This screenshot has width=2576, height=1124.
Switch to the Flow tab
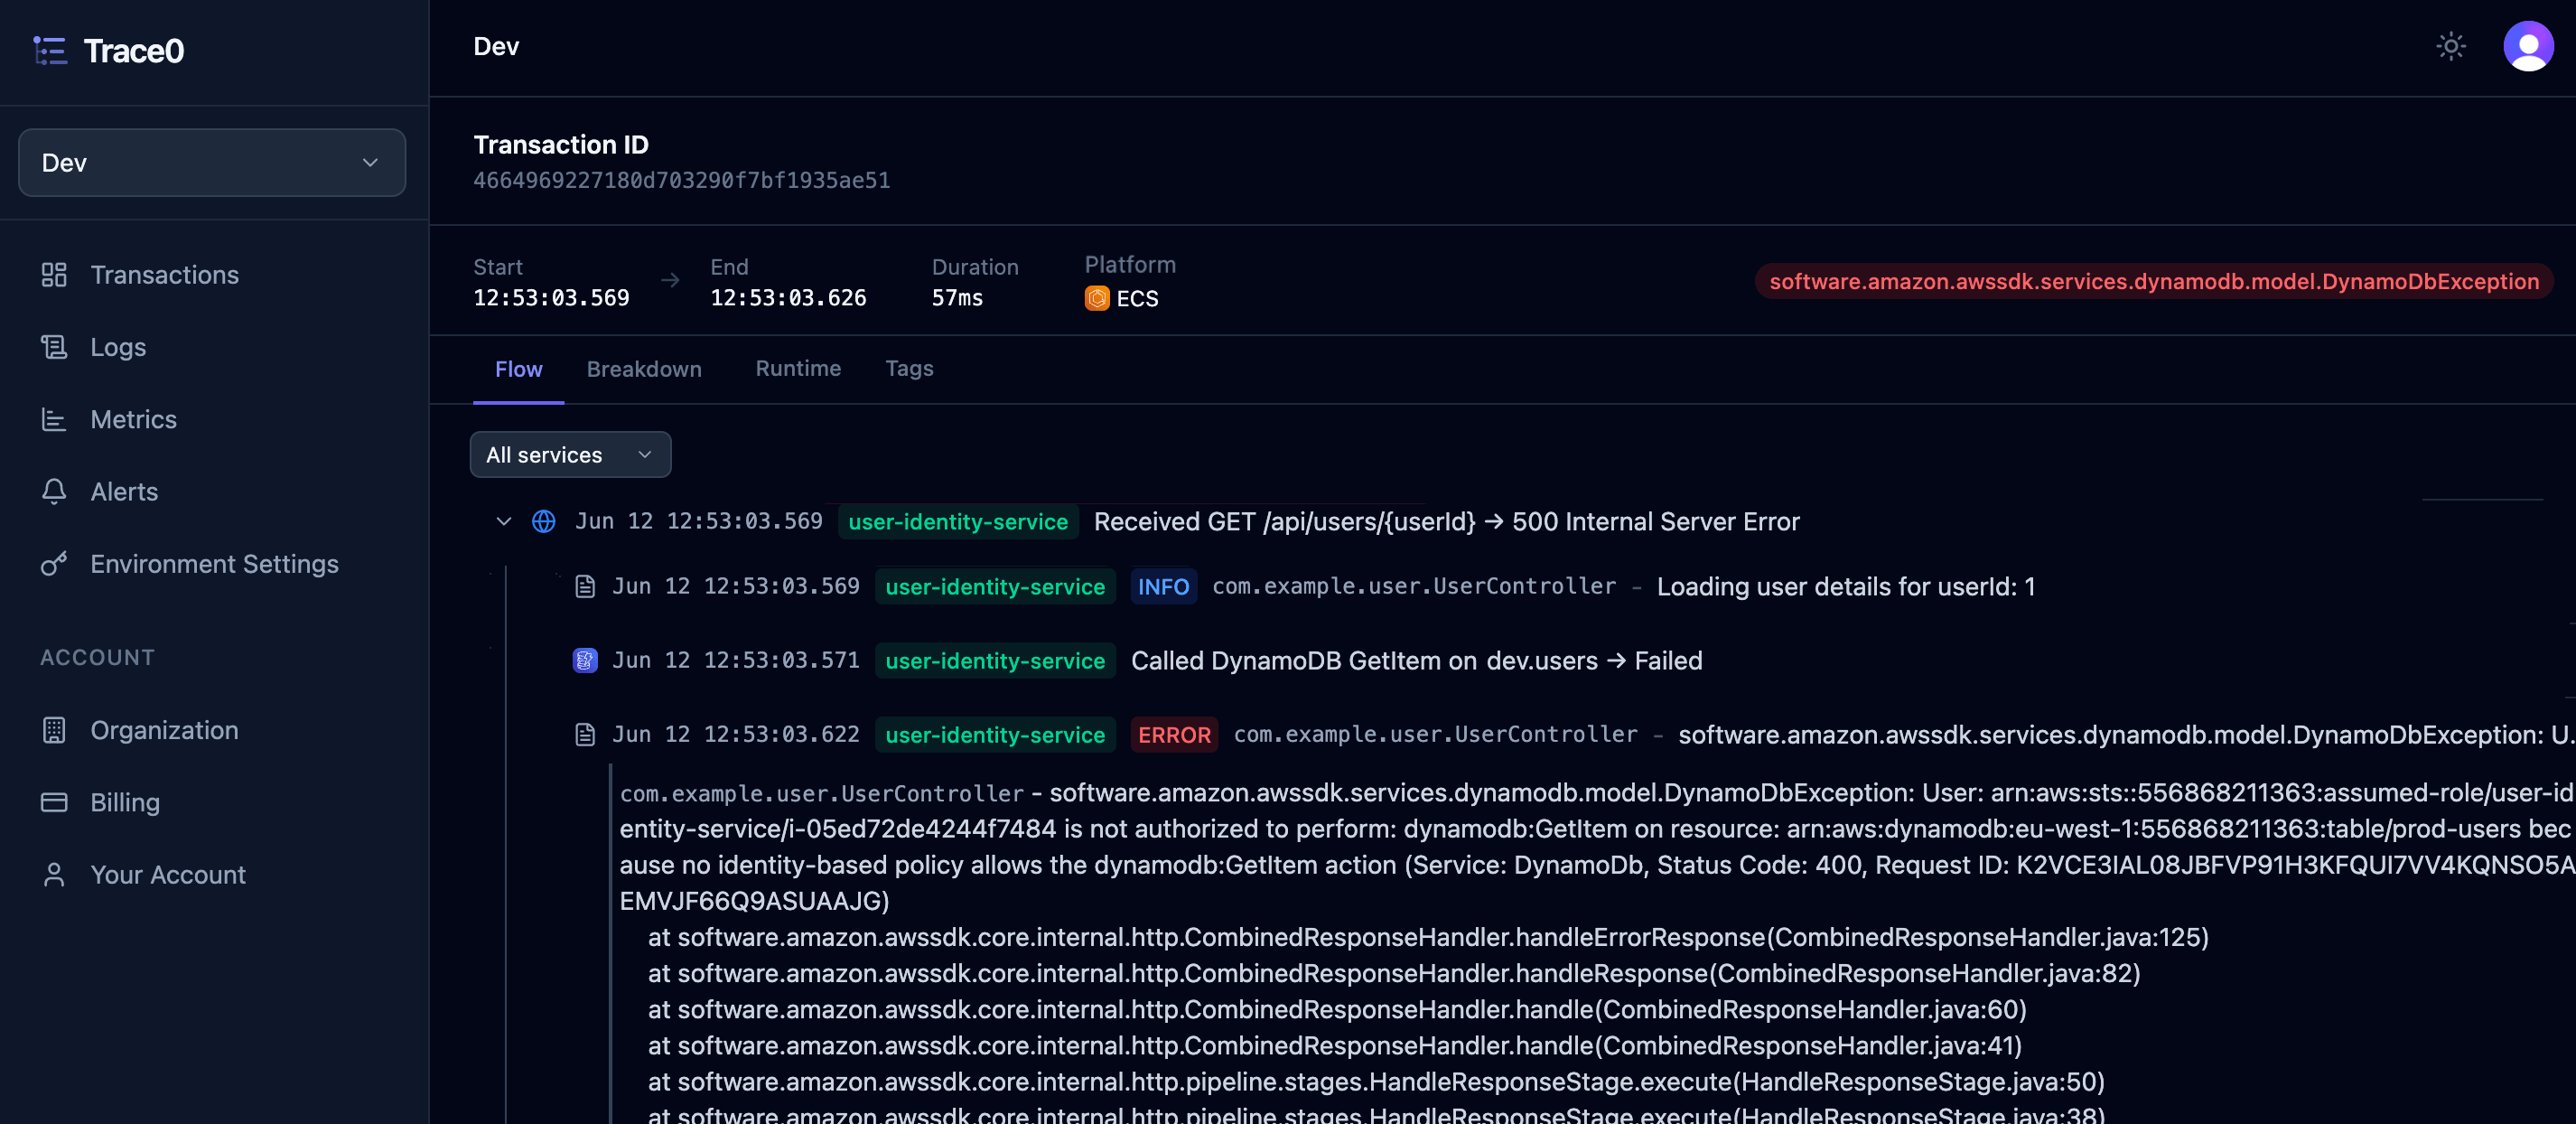[x=518, y=369]
